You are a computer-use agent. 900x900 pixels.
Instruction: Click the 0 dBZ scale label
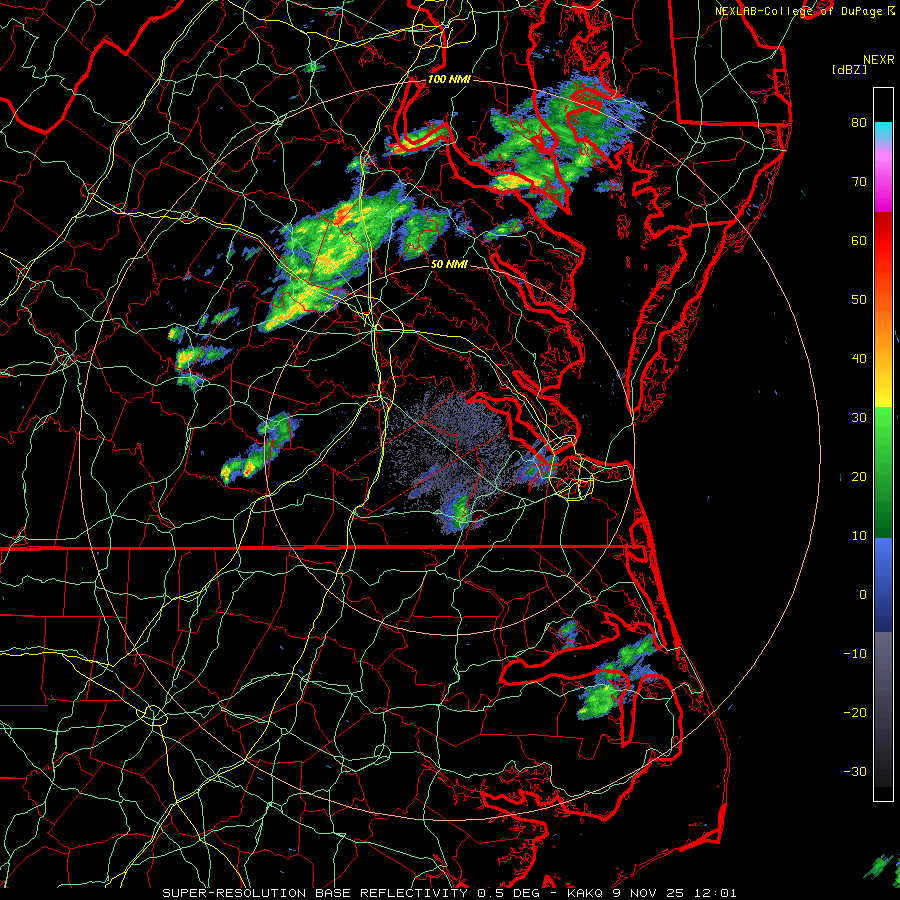tap(863, 595)
